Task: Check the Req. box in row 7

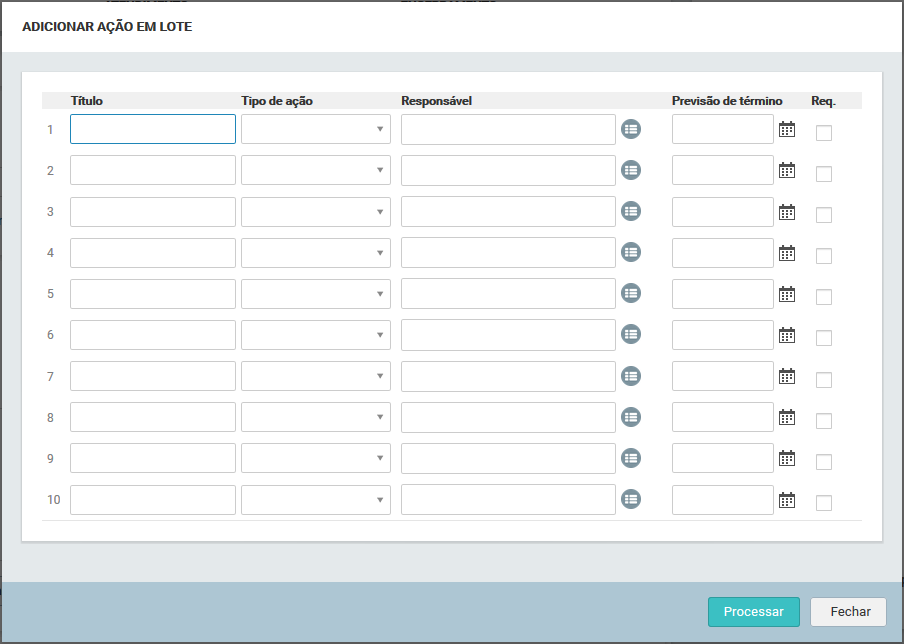Action: pos(824,380)
